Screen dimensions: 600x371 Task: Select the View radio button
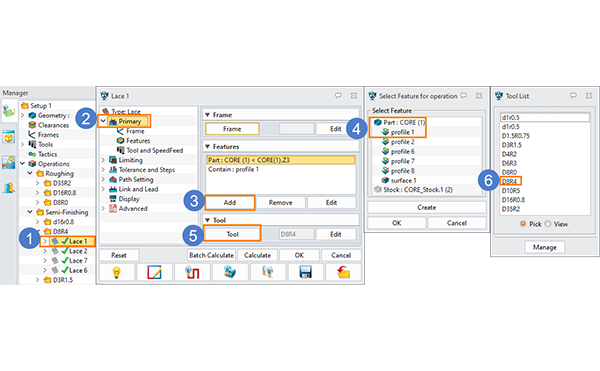point(548,224)
